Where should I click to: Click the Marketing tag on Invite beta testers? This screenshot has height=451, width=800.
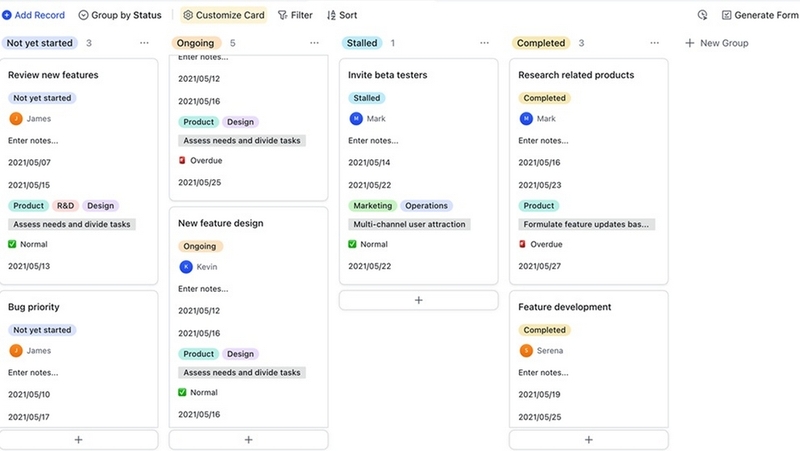coord(373,206)
